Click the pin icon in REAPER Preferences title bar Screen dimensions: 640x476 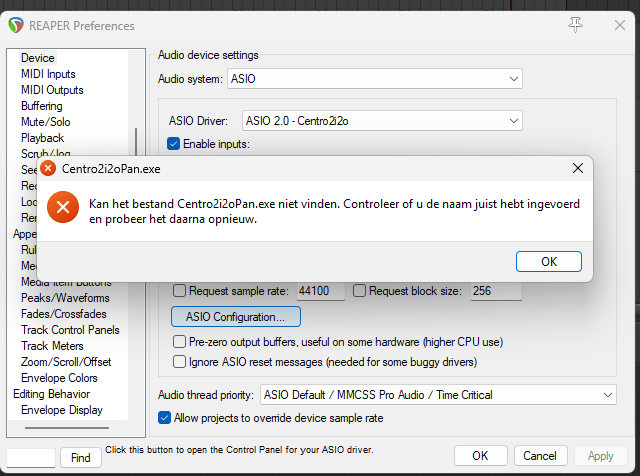click(576, 25)
